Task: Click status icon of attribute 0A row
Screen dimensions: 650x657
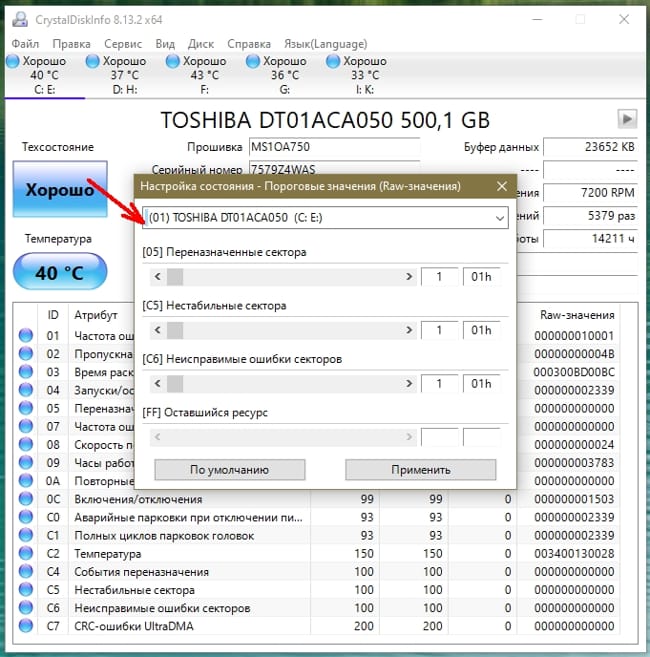Action: 26,481
